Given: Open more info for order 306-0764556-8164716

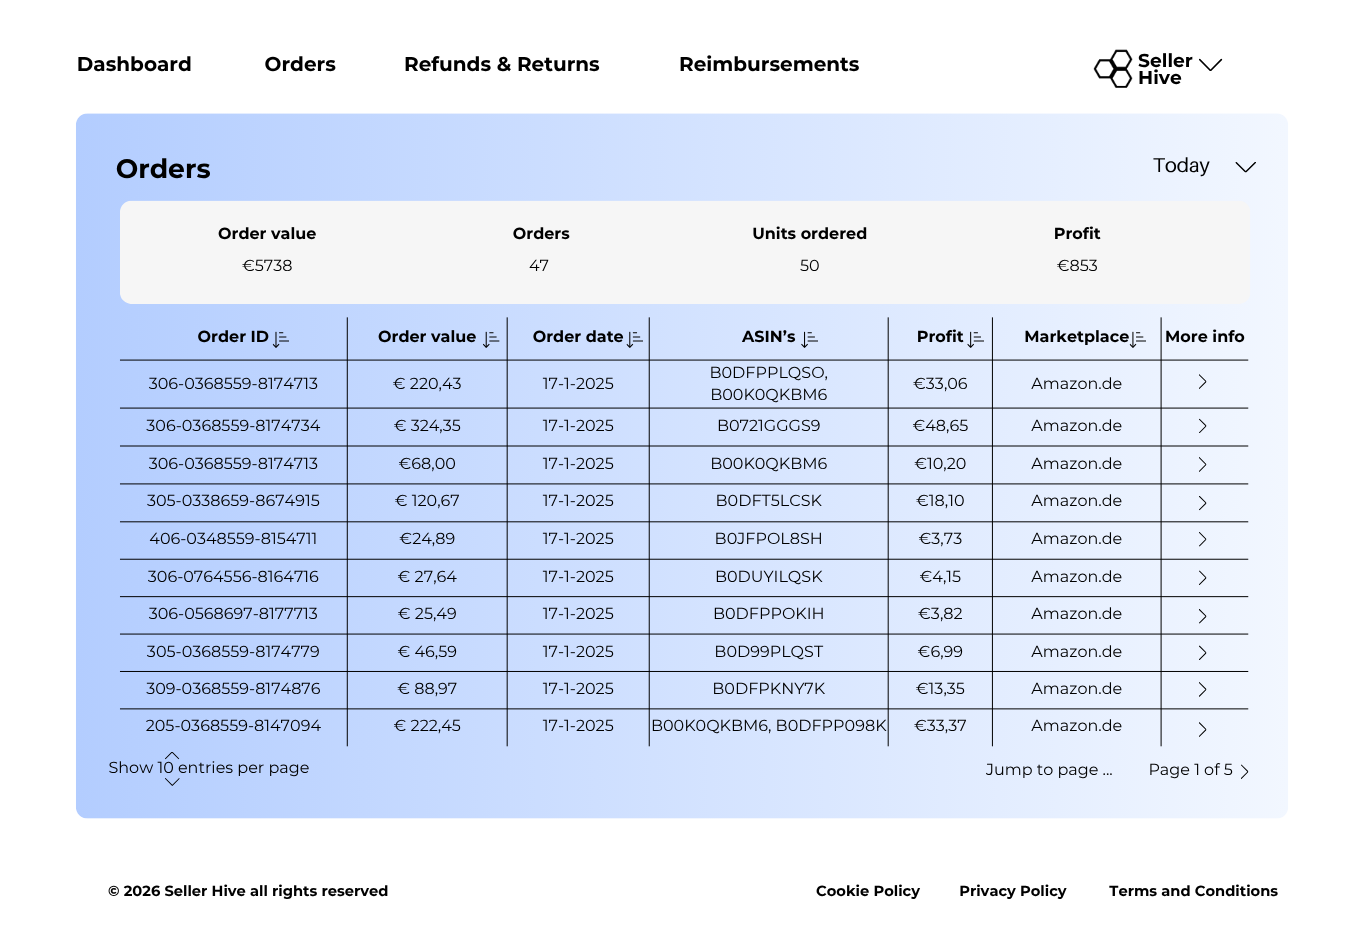Looking at the screenshot, I should 1203,578.
